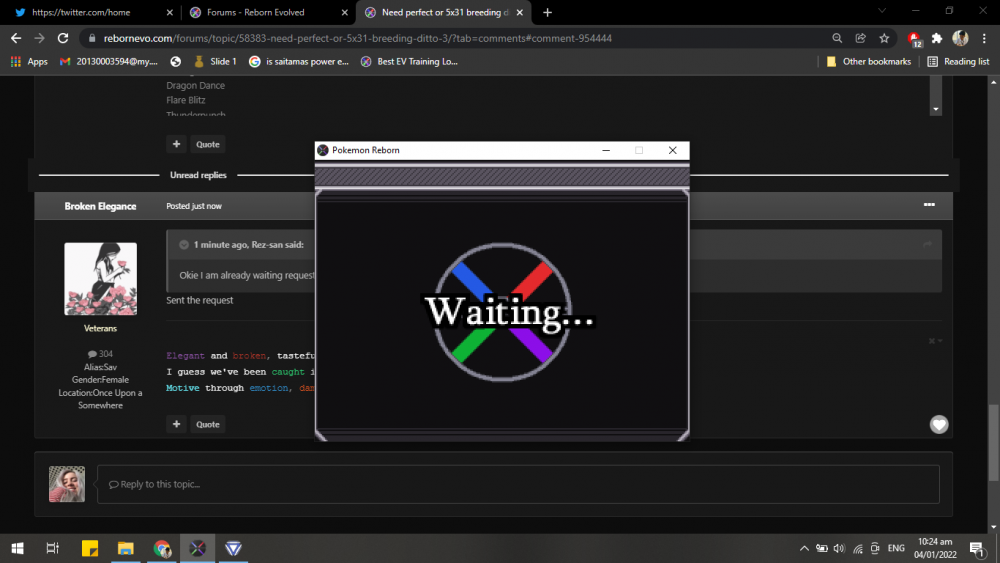The height and width of the screenshot is (563, 1000).
Task: Open File Explorer from taskbar
Action: tap(126, 548)
